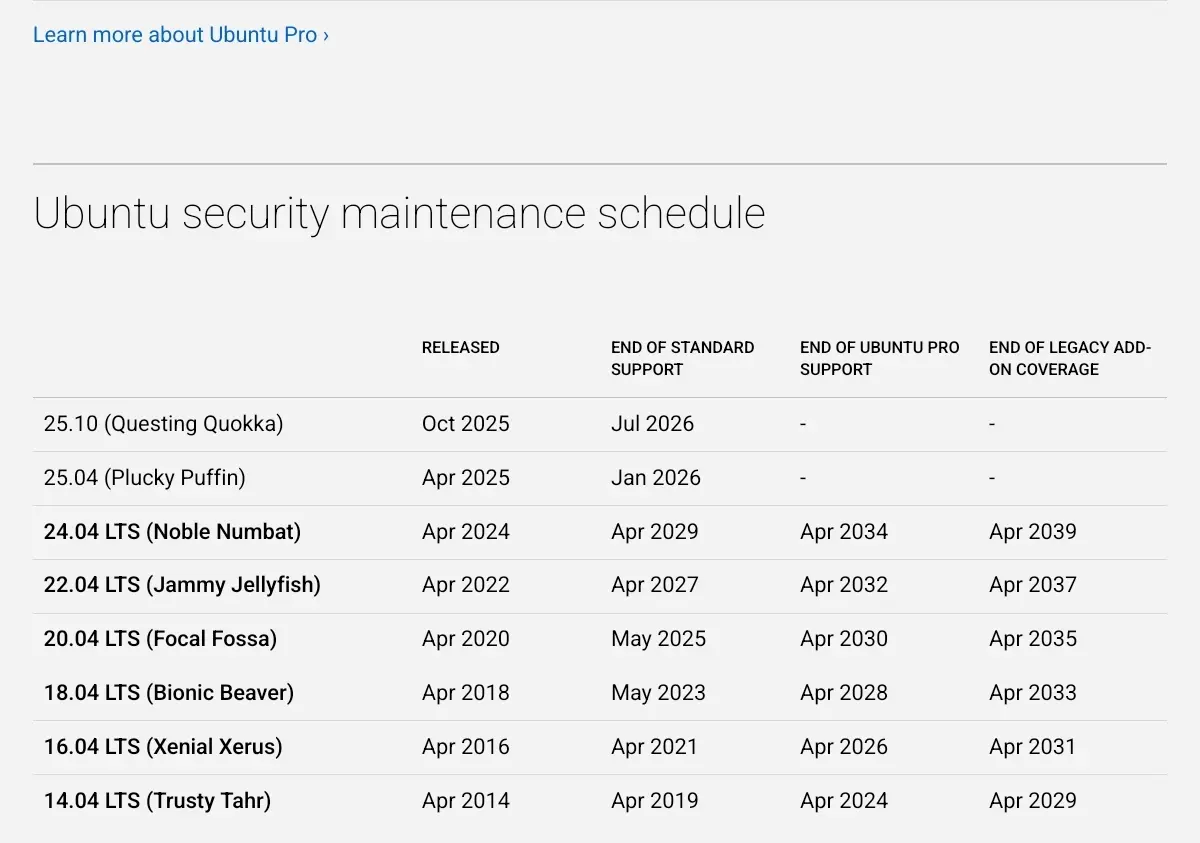Select the Apr 2034 Ubuntu Pro support date
Viewport: 1200px width, 843px height.
[x=843, y=532]
